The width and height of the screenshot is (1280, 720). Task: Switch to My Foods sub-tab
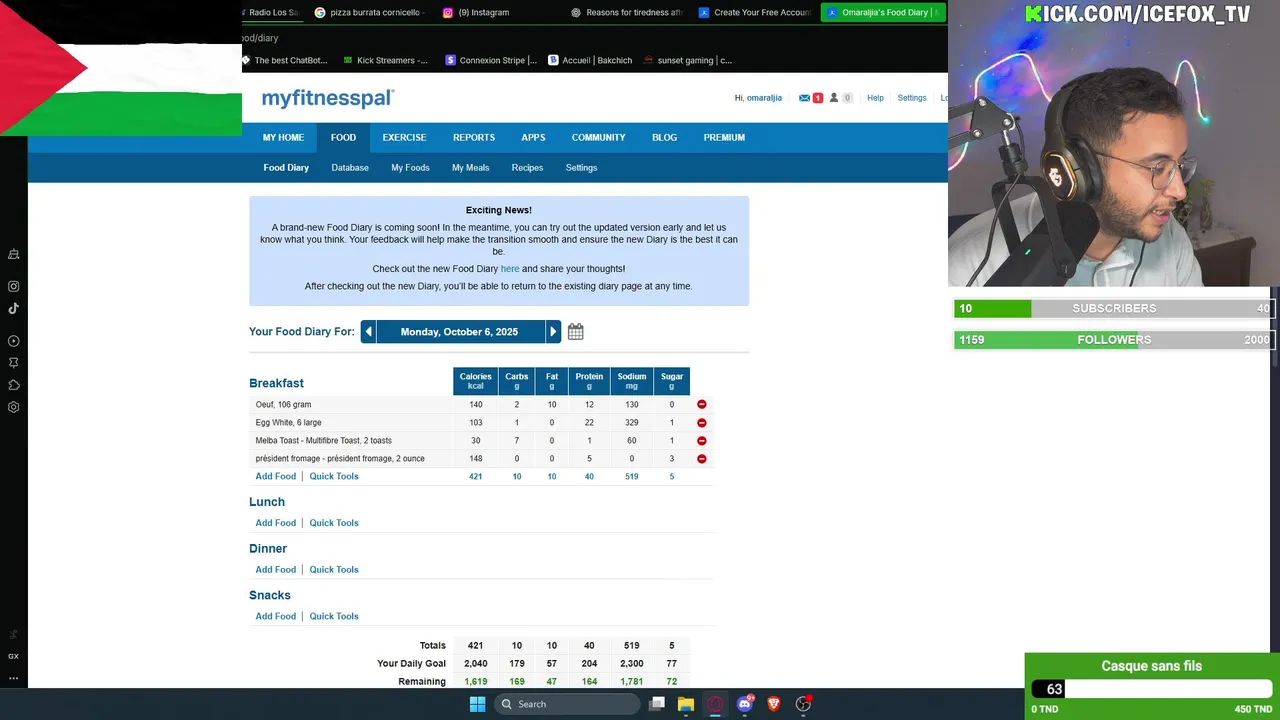point(410,168)
